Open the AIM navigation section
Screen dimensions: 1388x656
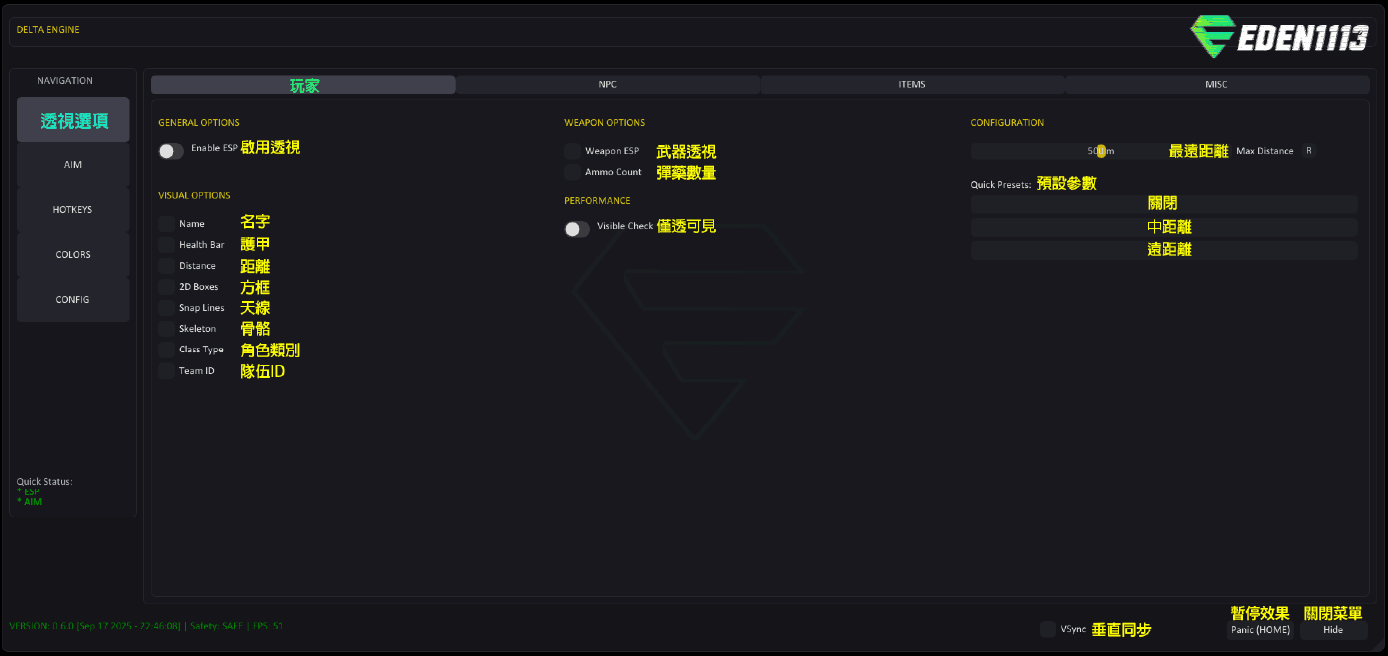click(73, 165)
